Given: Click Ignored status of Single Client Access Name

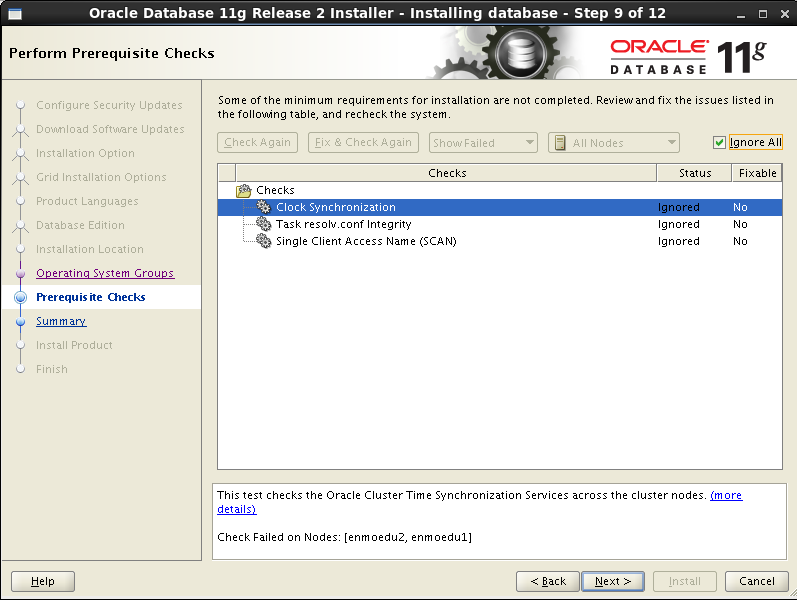Looking at the screenshot, I should 679,242.
